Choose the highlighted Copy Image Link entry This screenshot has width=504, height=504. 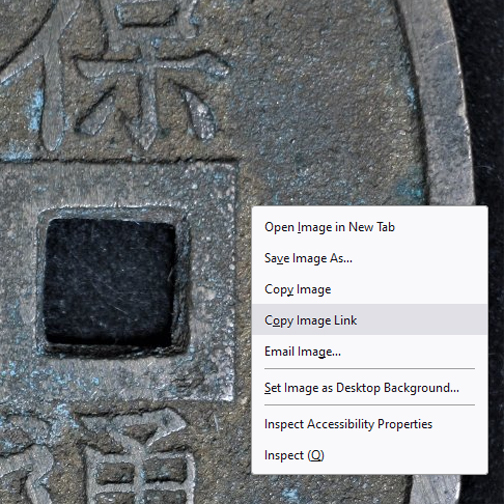click(x=370, y=320)
